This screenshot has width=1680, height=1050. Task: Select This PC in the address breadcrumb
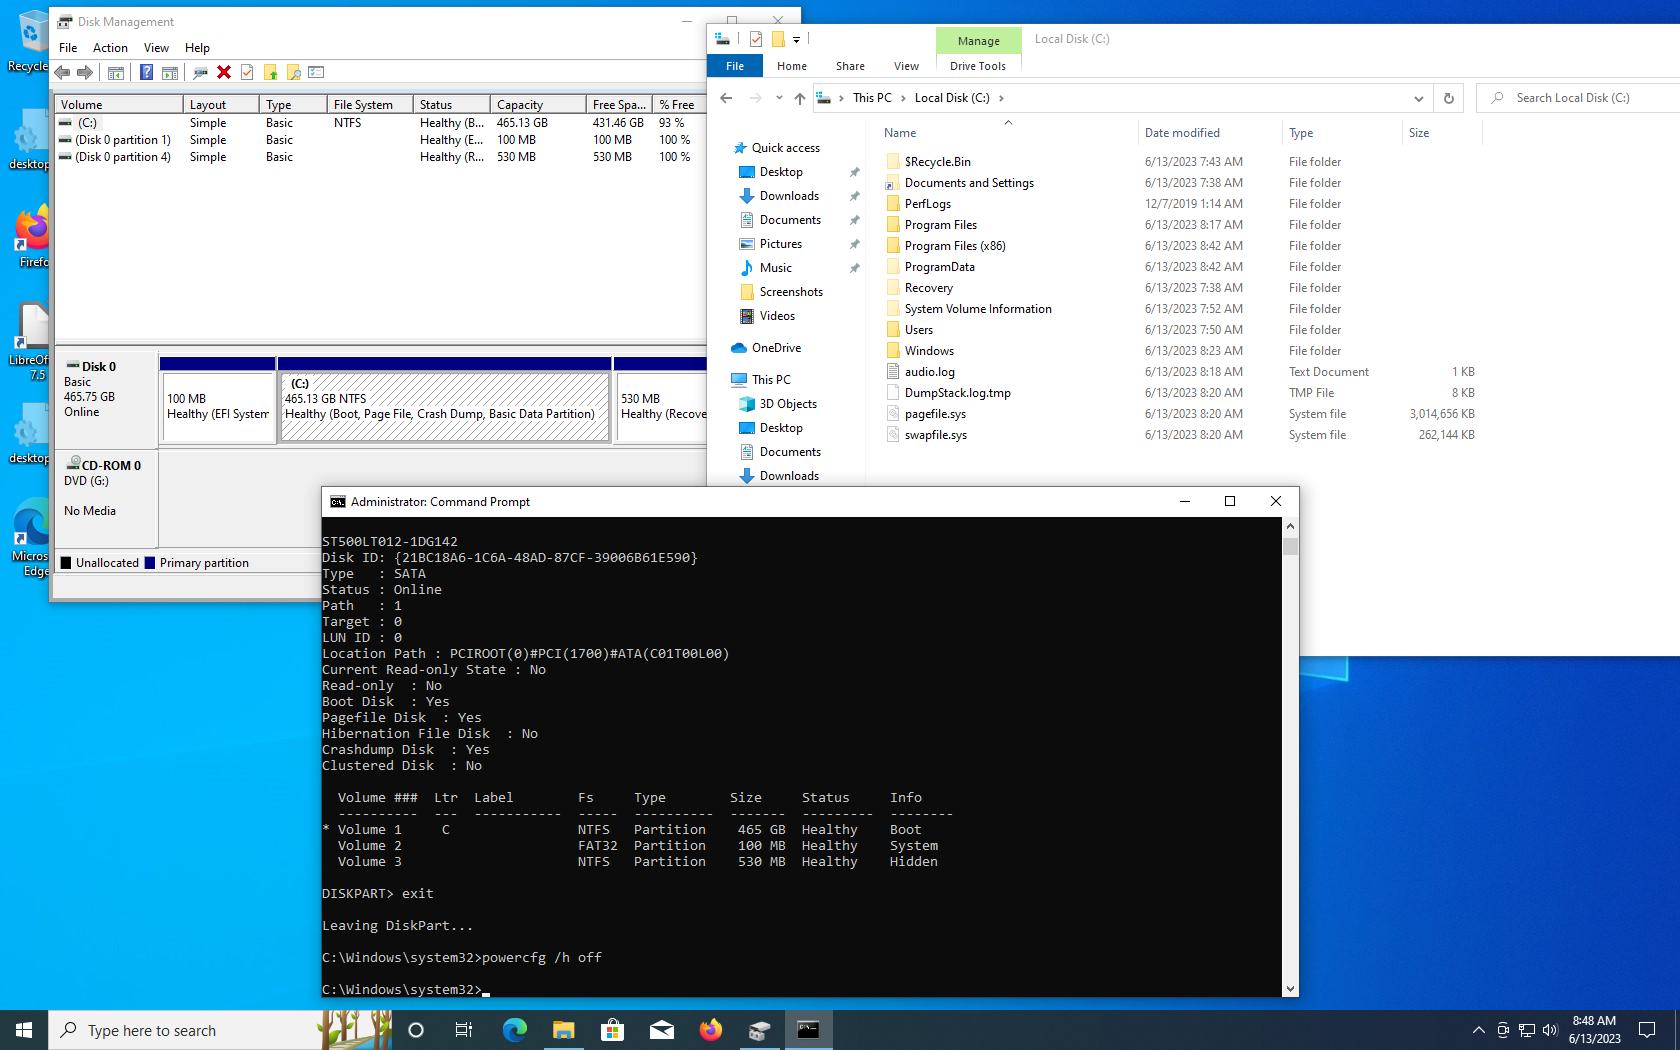871,98
